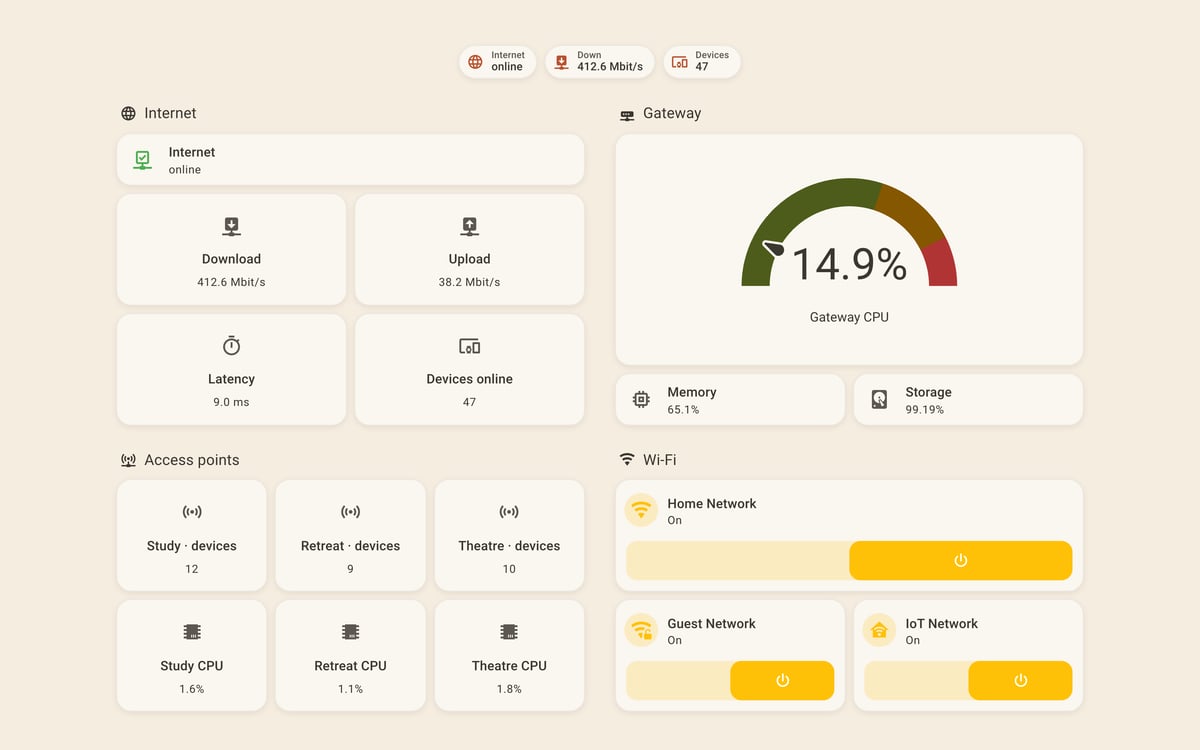Image resolution: width=1200 pixels, height=750 pixels.
Task: Open the Down 412.6 Mbit/s chip
Action: point(600,62)
